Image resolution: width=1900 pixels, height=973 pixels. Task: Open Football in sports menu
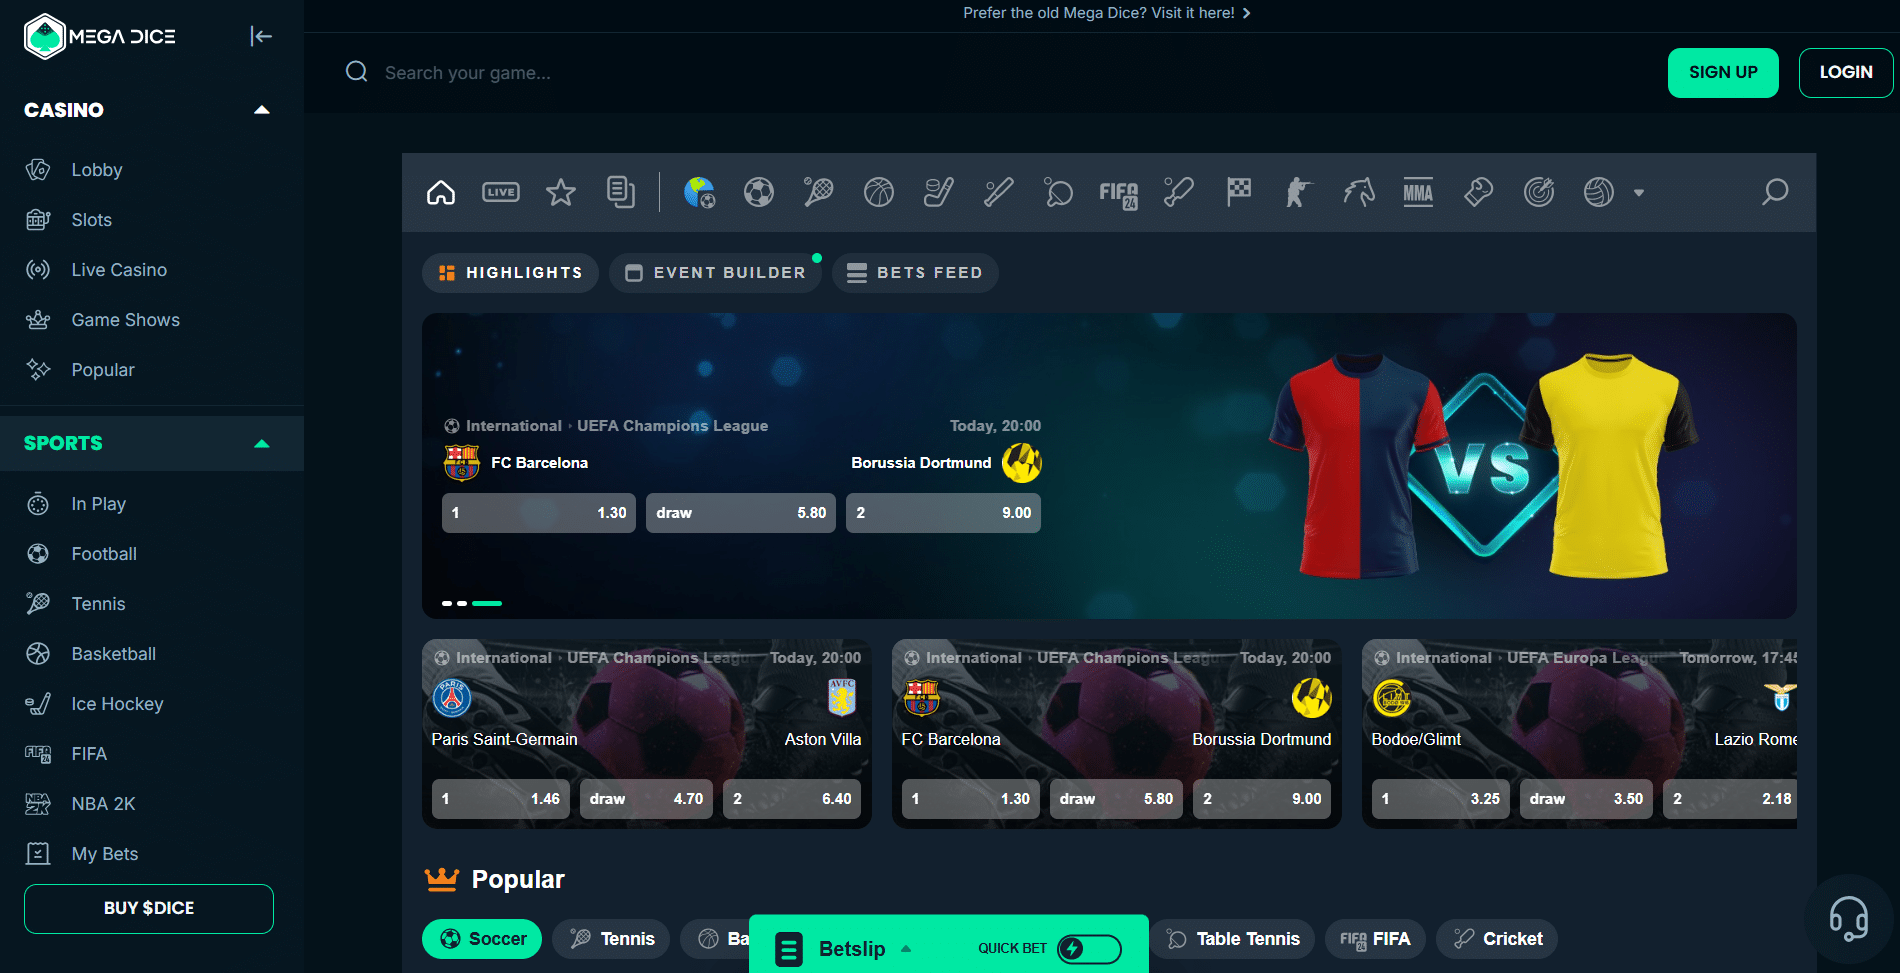point(104,554)
